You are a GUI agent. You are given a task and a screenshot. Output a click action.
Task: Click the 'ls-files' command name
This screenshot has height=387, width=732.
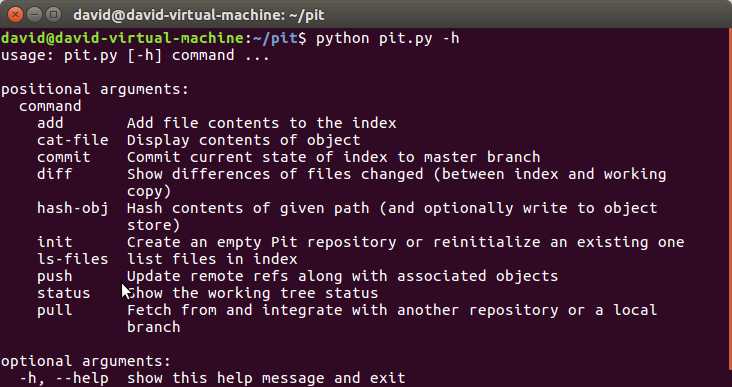[72, 259]
